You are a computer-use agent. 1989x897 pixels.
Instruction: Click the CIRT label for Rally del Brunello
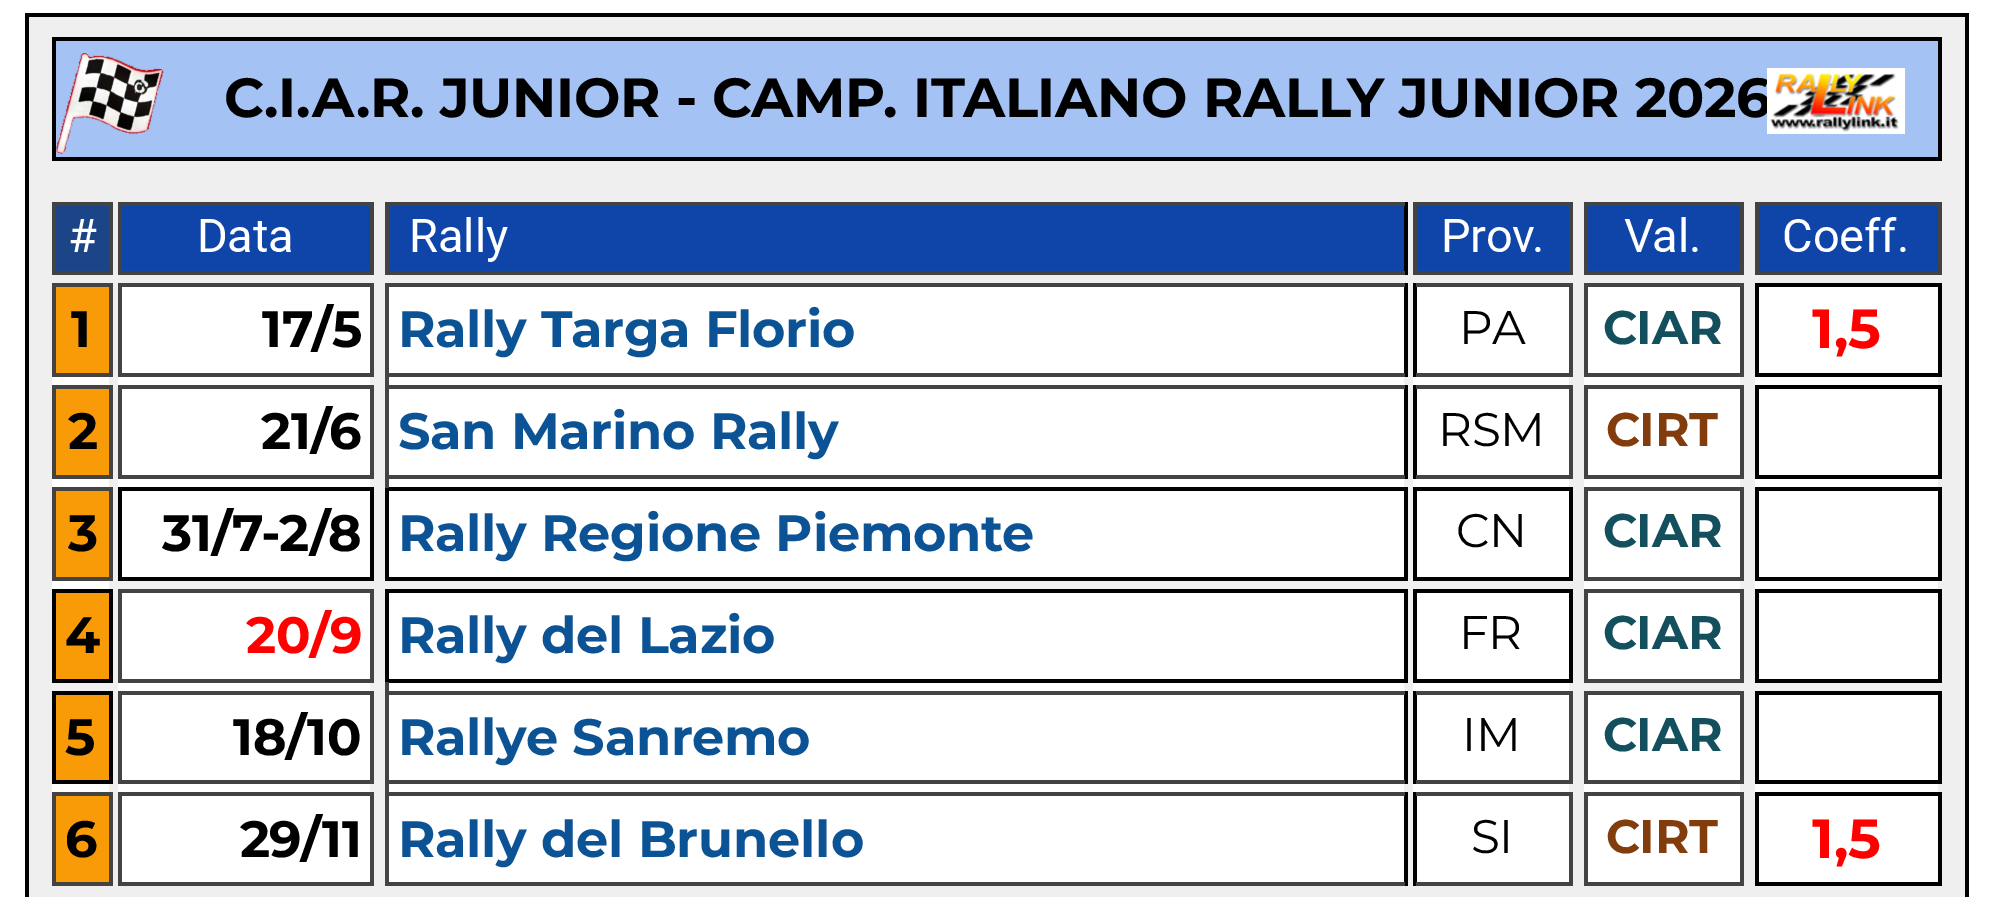tap(1662, 838)
